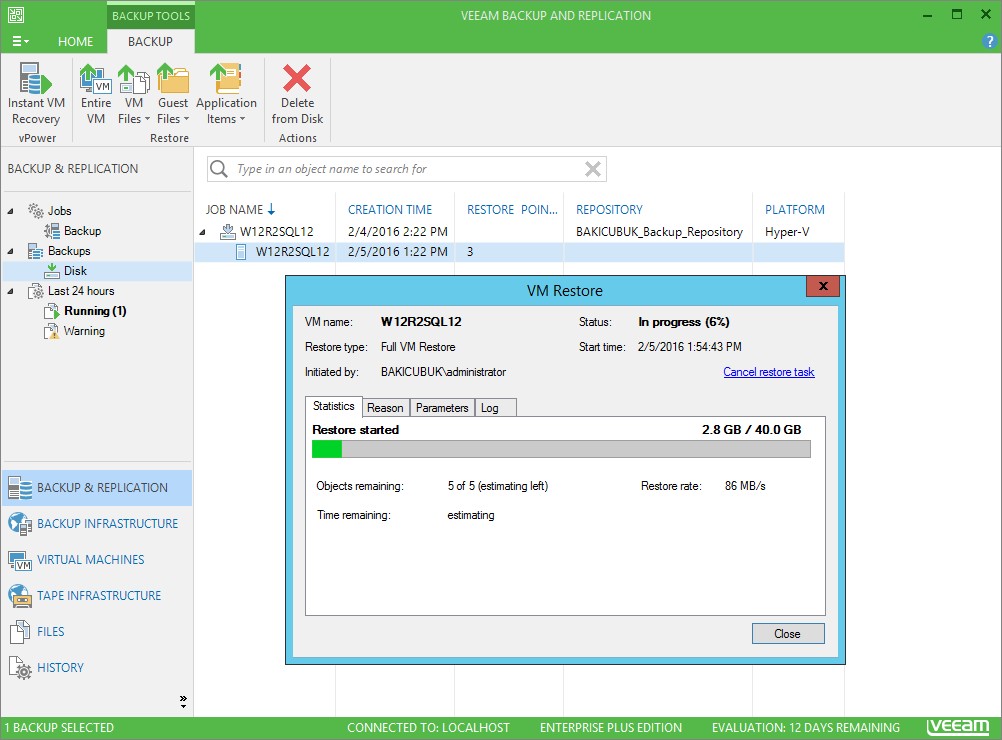Open BACKUP INFRASTRUCTURE view
The height and width of the screenshot is (740, 1002).
click(x=97, y=524)
